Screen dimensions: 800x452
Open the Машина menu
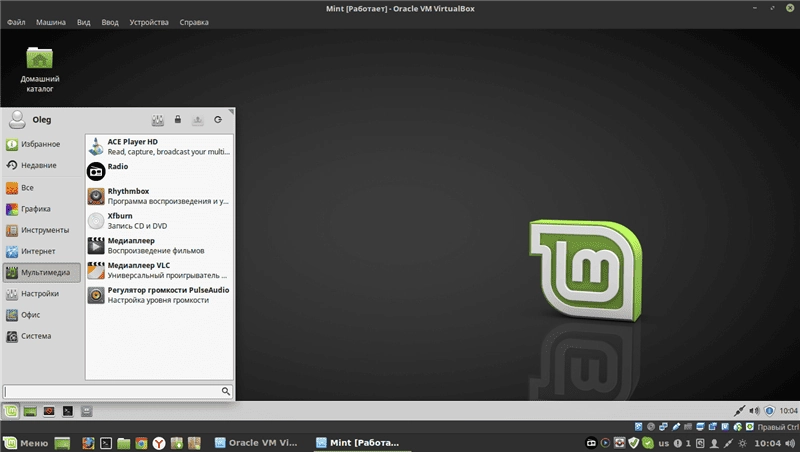coord(51,22)
